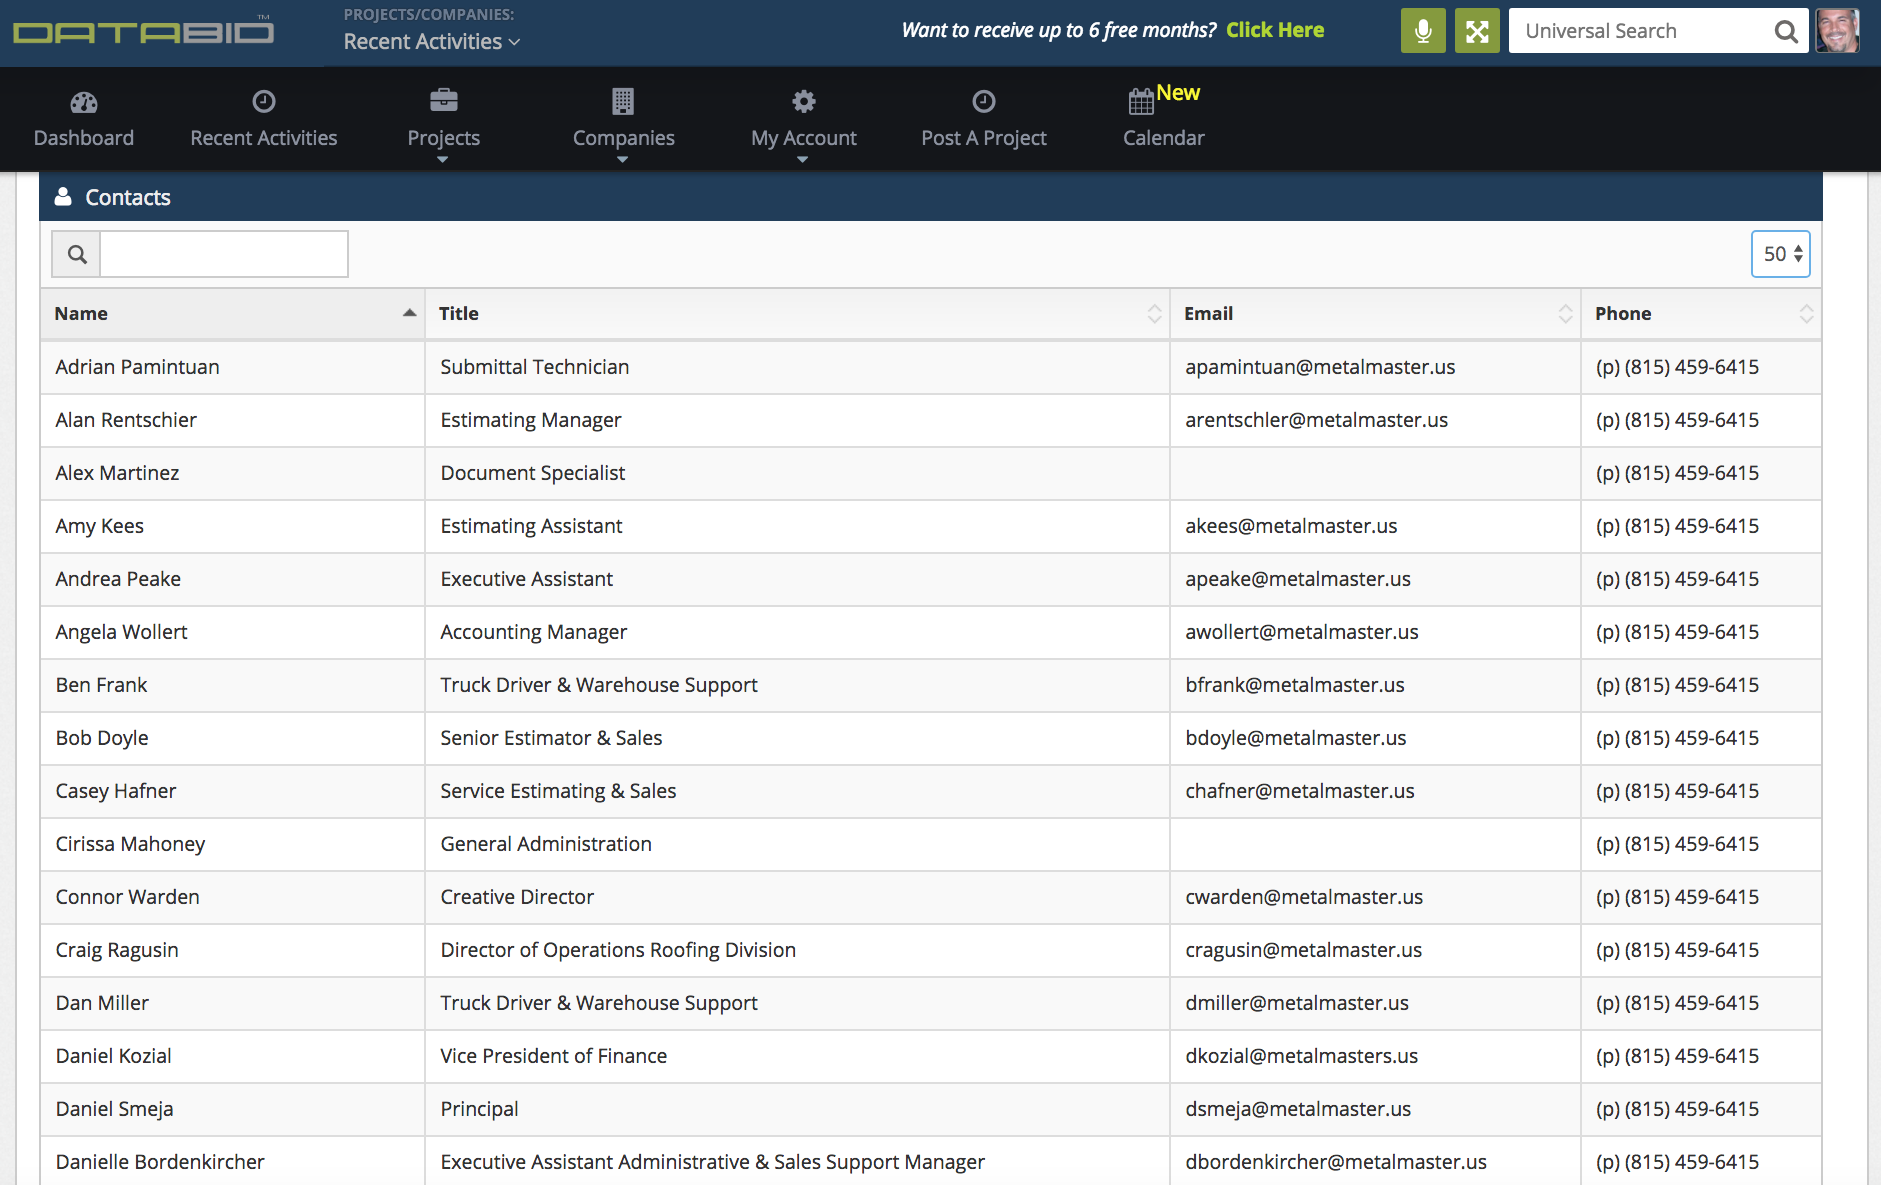Select the Dashboard icon

pos(84,101)
